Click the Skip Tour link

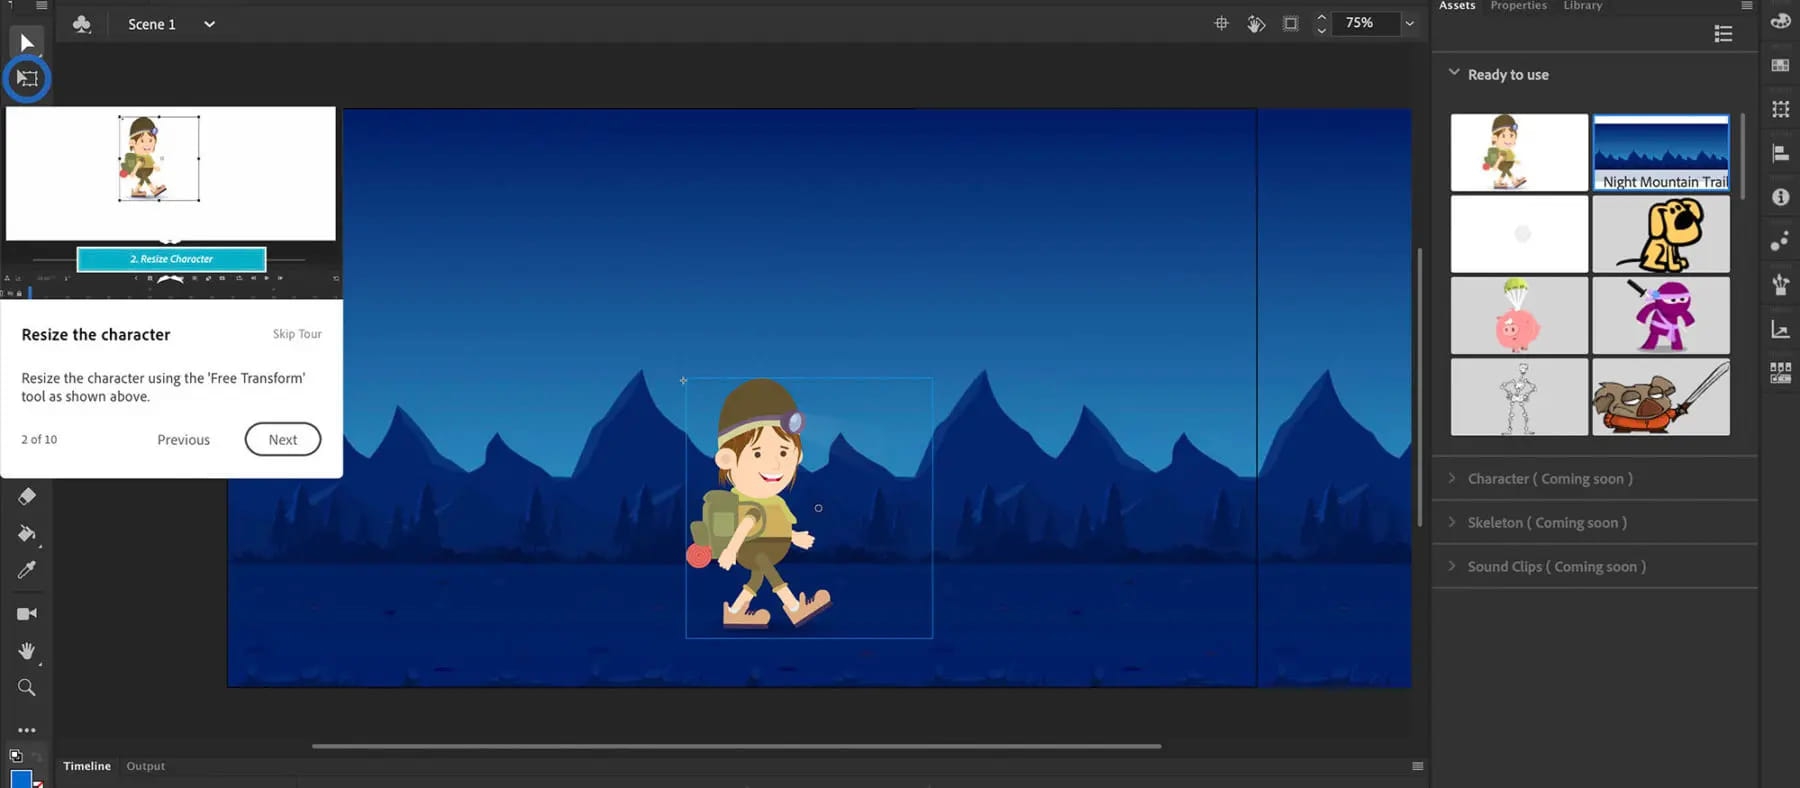(x=297, y=334)
